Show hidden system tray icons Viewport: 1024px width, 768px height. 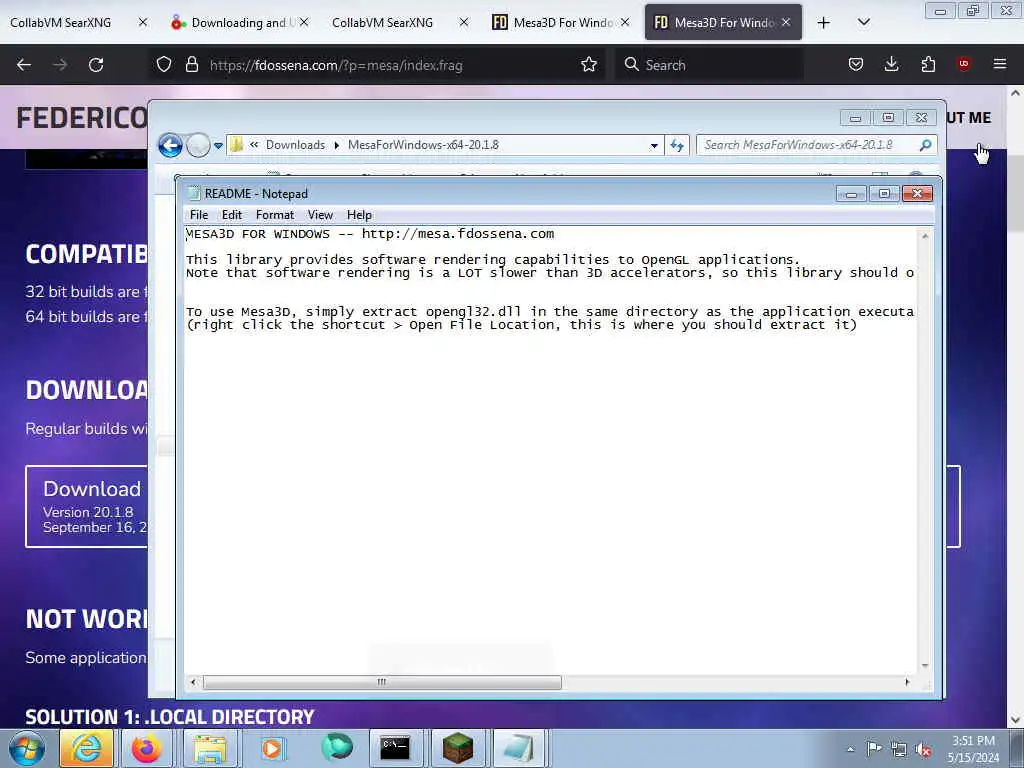point(850,750)
